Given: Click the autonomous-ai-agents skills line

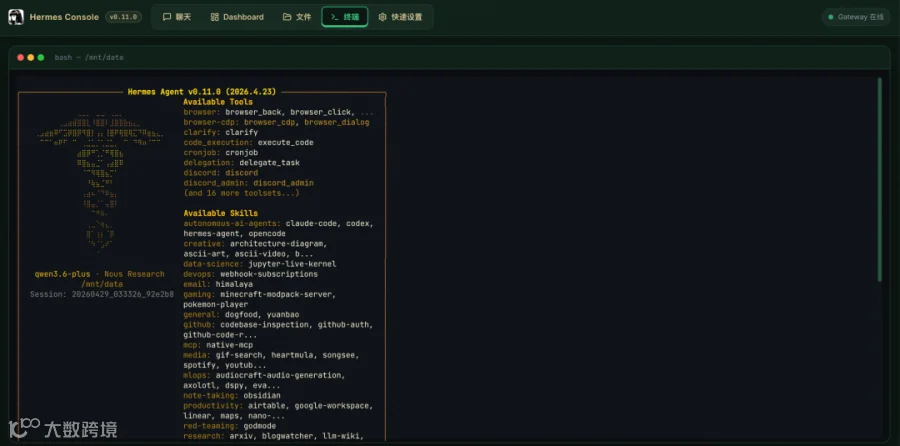Looking at the screenshot, I should [278, 223].
